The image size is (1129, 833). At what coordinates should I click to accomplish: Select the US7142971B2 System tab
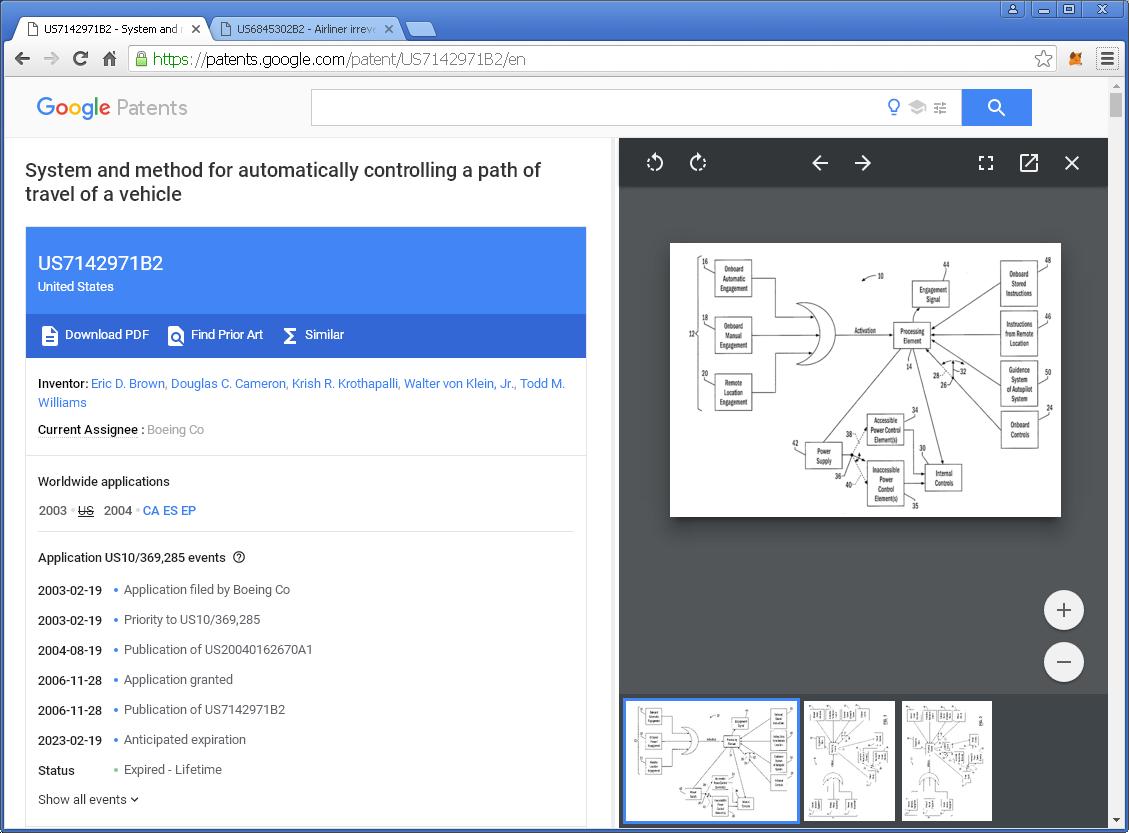tap(110, 29)
